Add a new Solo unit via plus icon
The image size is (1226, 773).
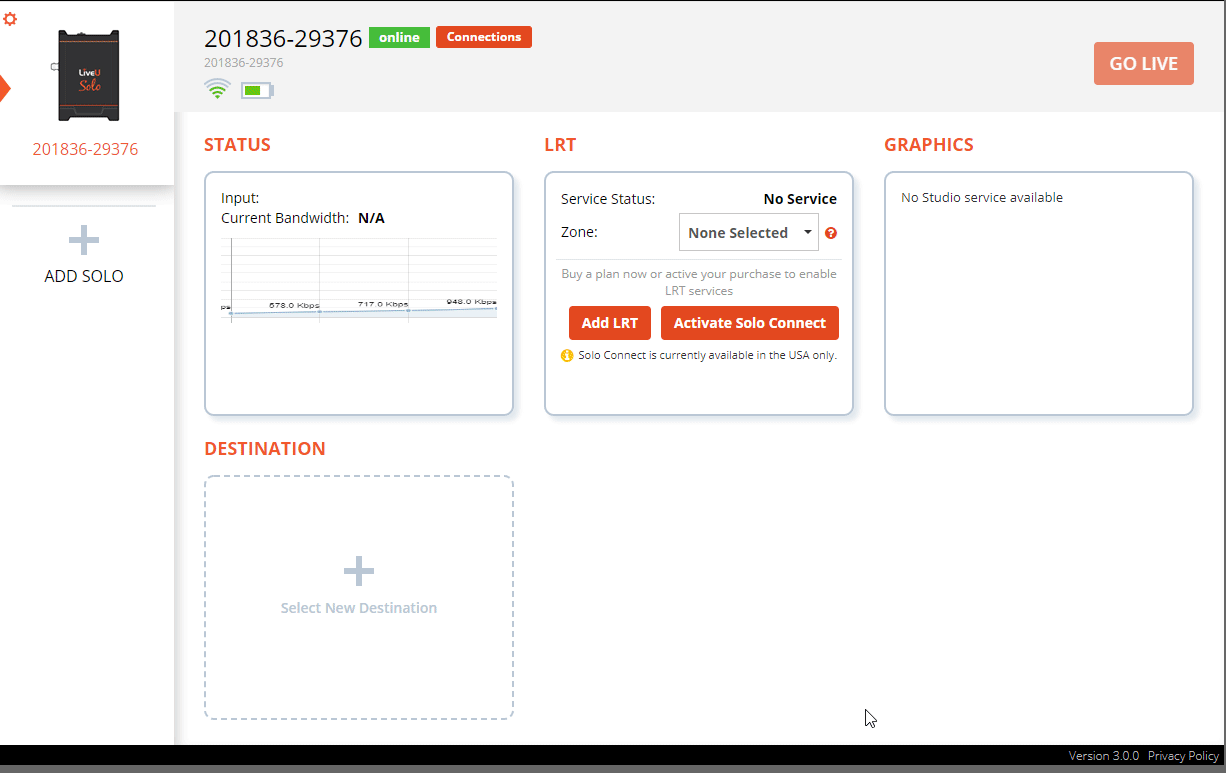tap(84, 240)
